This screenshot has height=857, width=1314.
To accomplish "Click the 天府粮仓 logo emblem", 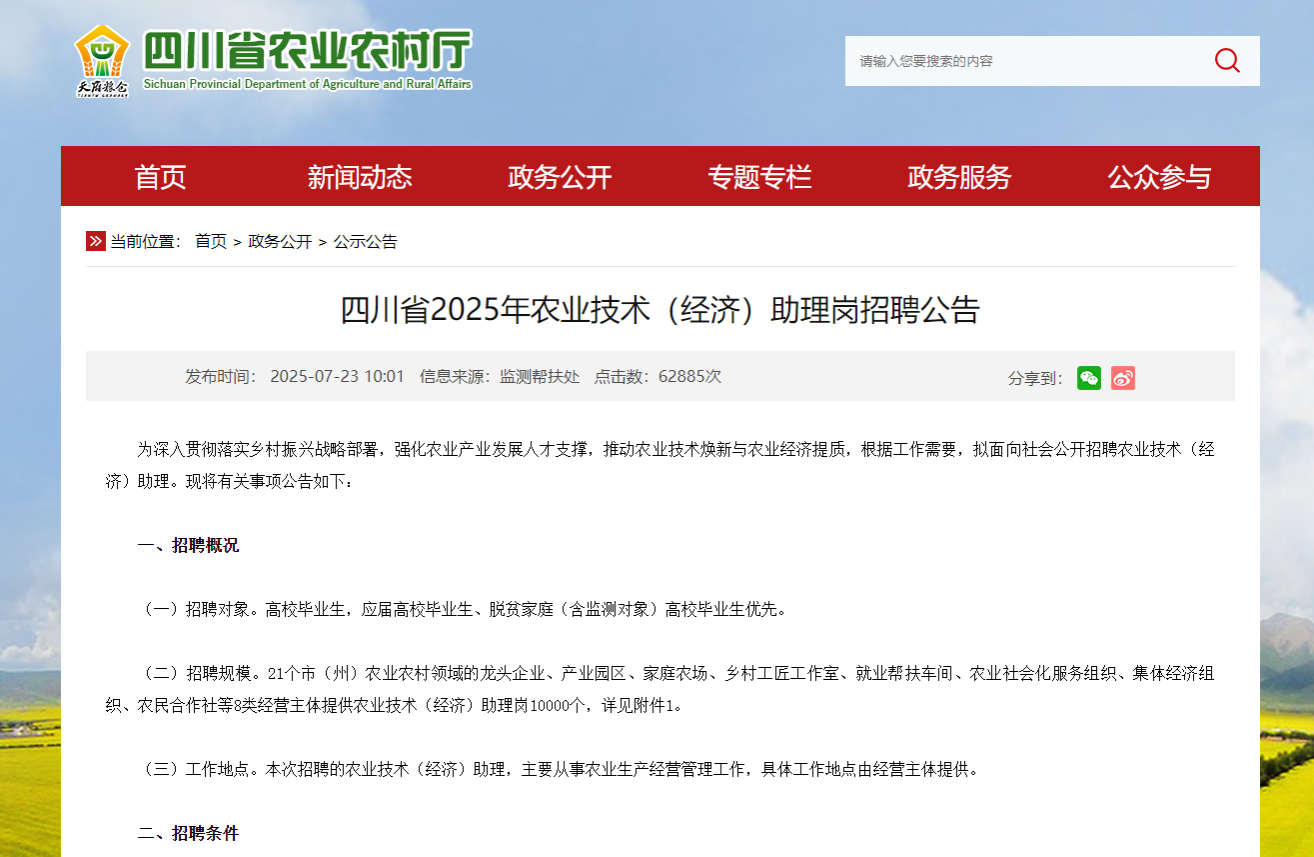I will click(102, 60).
